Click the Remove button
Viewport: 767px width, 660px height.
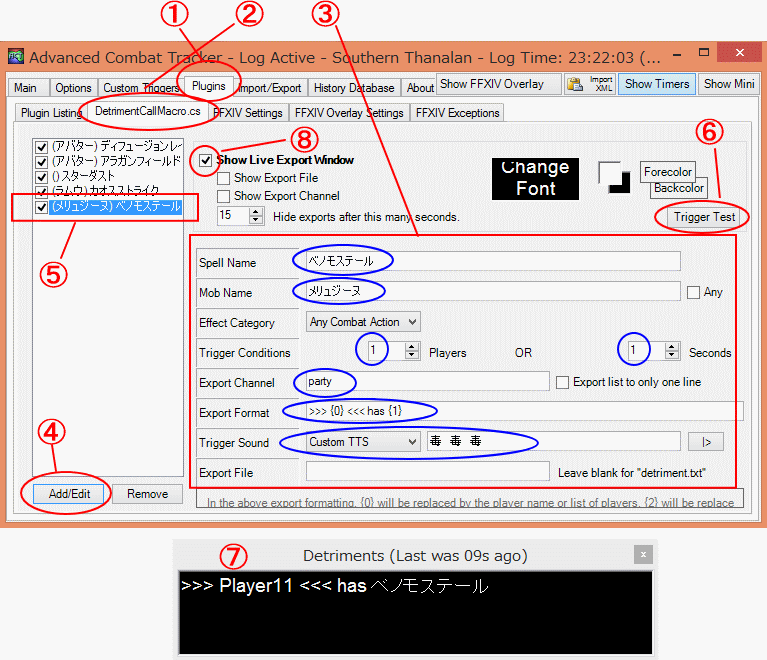[x=147, y=494]
